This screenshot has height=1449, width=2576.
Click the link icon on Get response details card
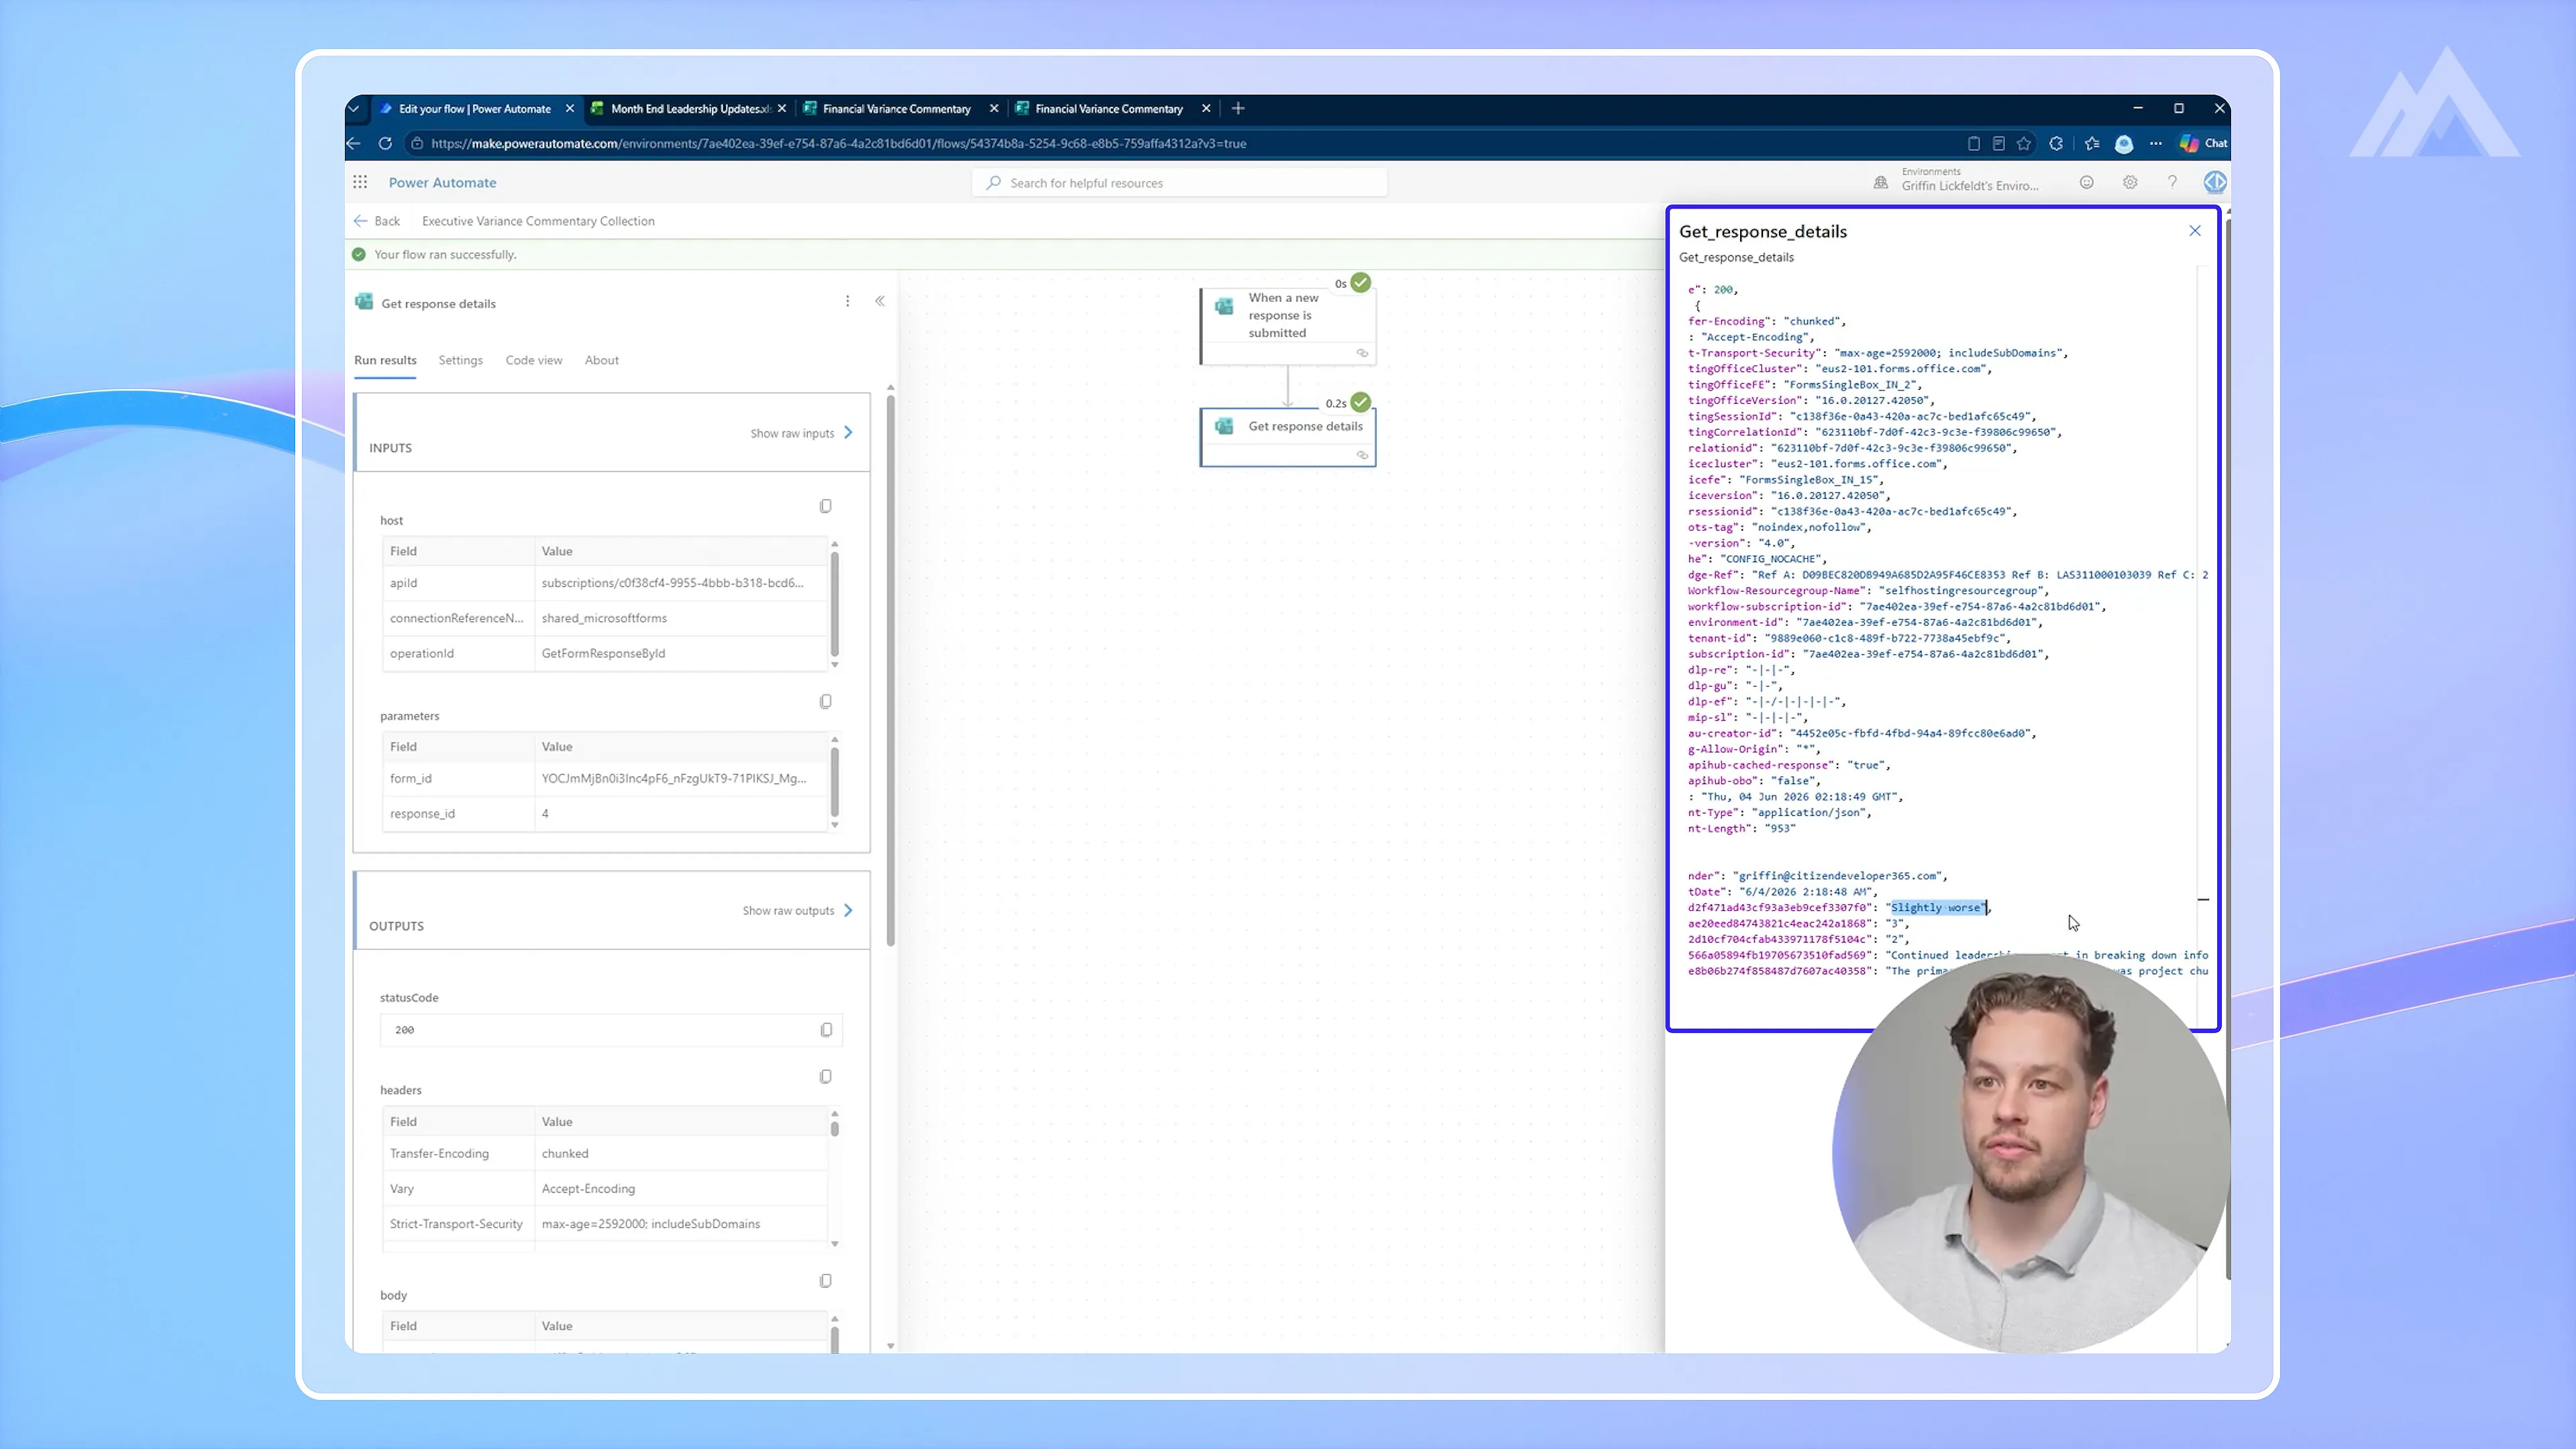click(1362, 455)
